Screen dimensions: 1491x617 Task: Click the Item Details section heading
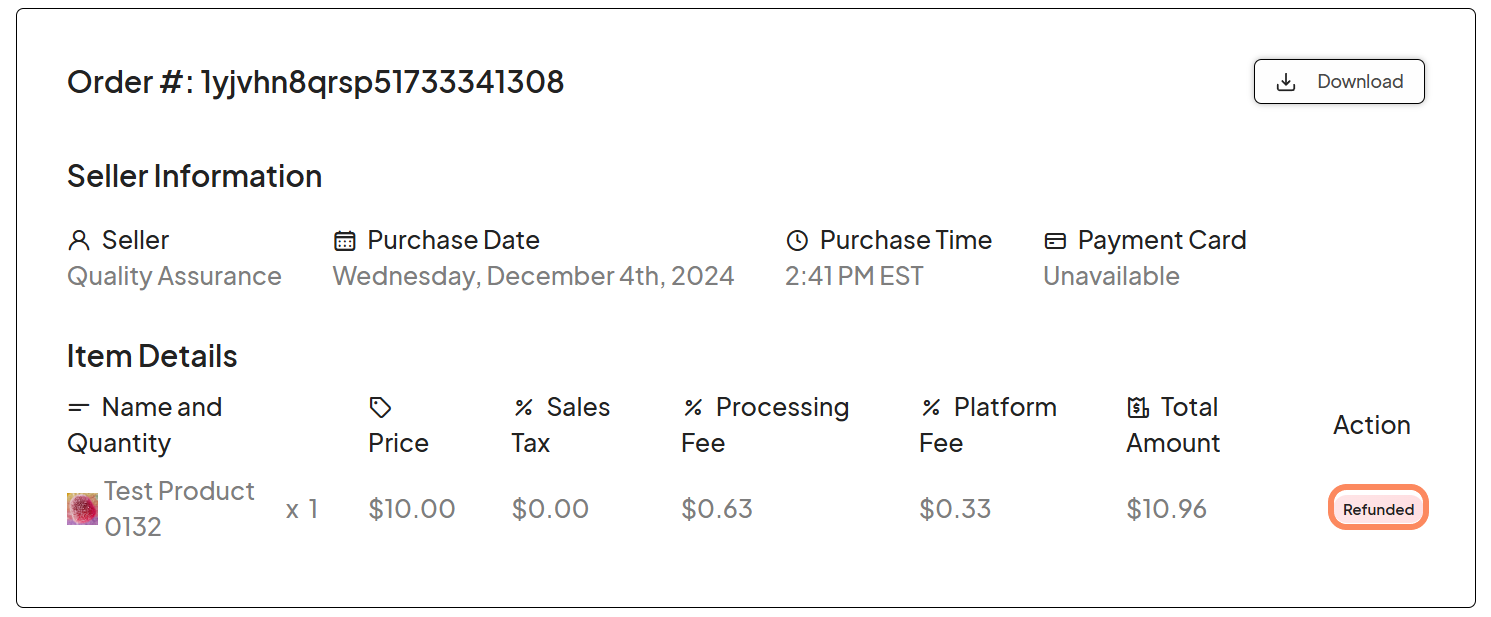[x=151, y=356]
